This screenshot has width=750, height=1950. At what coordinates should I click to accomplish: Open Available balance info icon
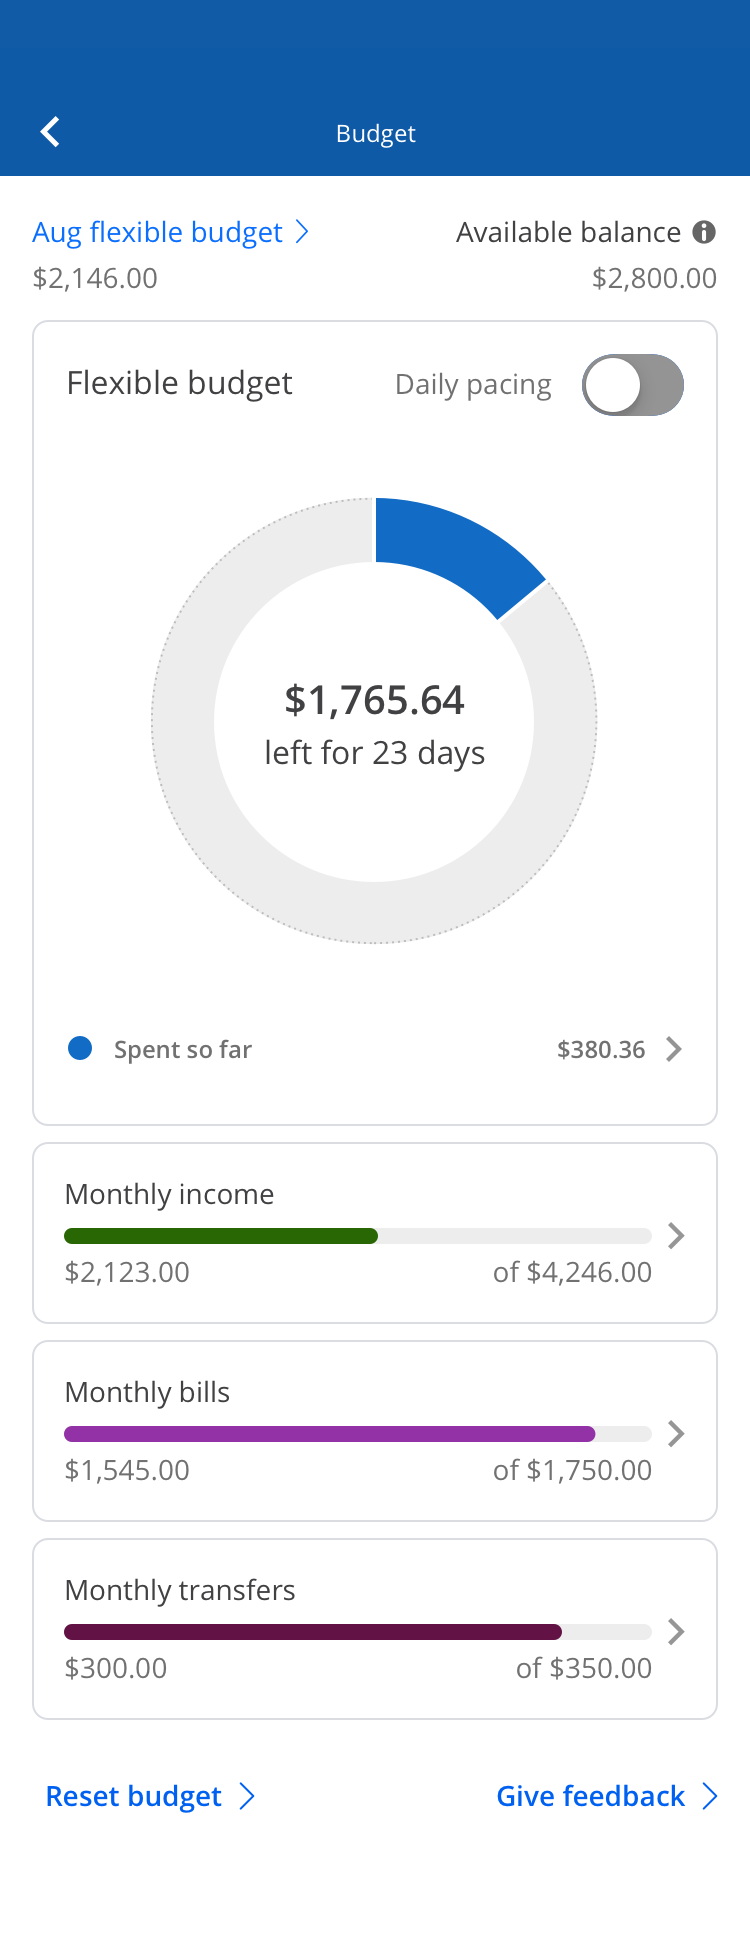(704, 232)
